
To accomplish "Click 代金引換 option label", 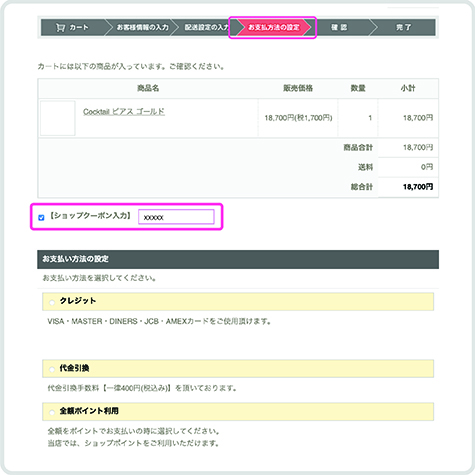I will [x=74, y=368].
